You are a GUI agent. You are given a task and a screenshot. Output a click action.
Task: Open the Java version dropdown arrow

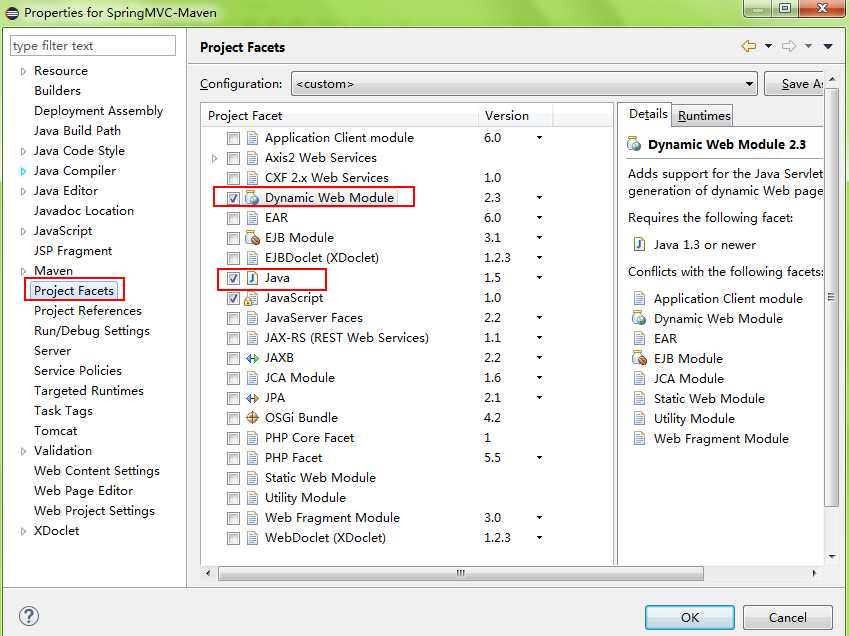539,278
